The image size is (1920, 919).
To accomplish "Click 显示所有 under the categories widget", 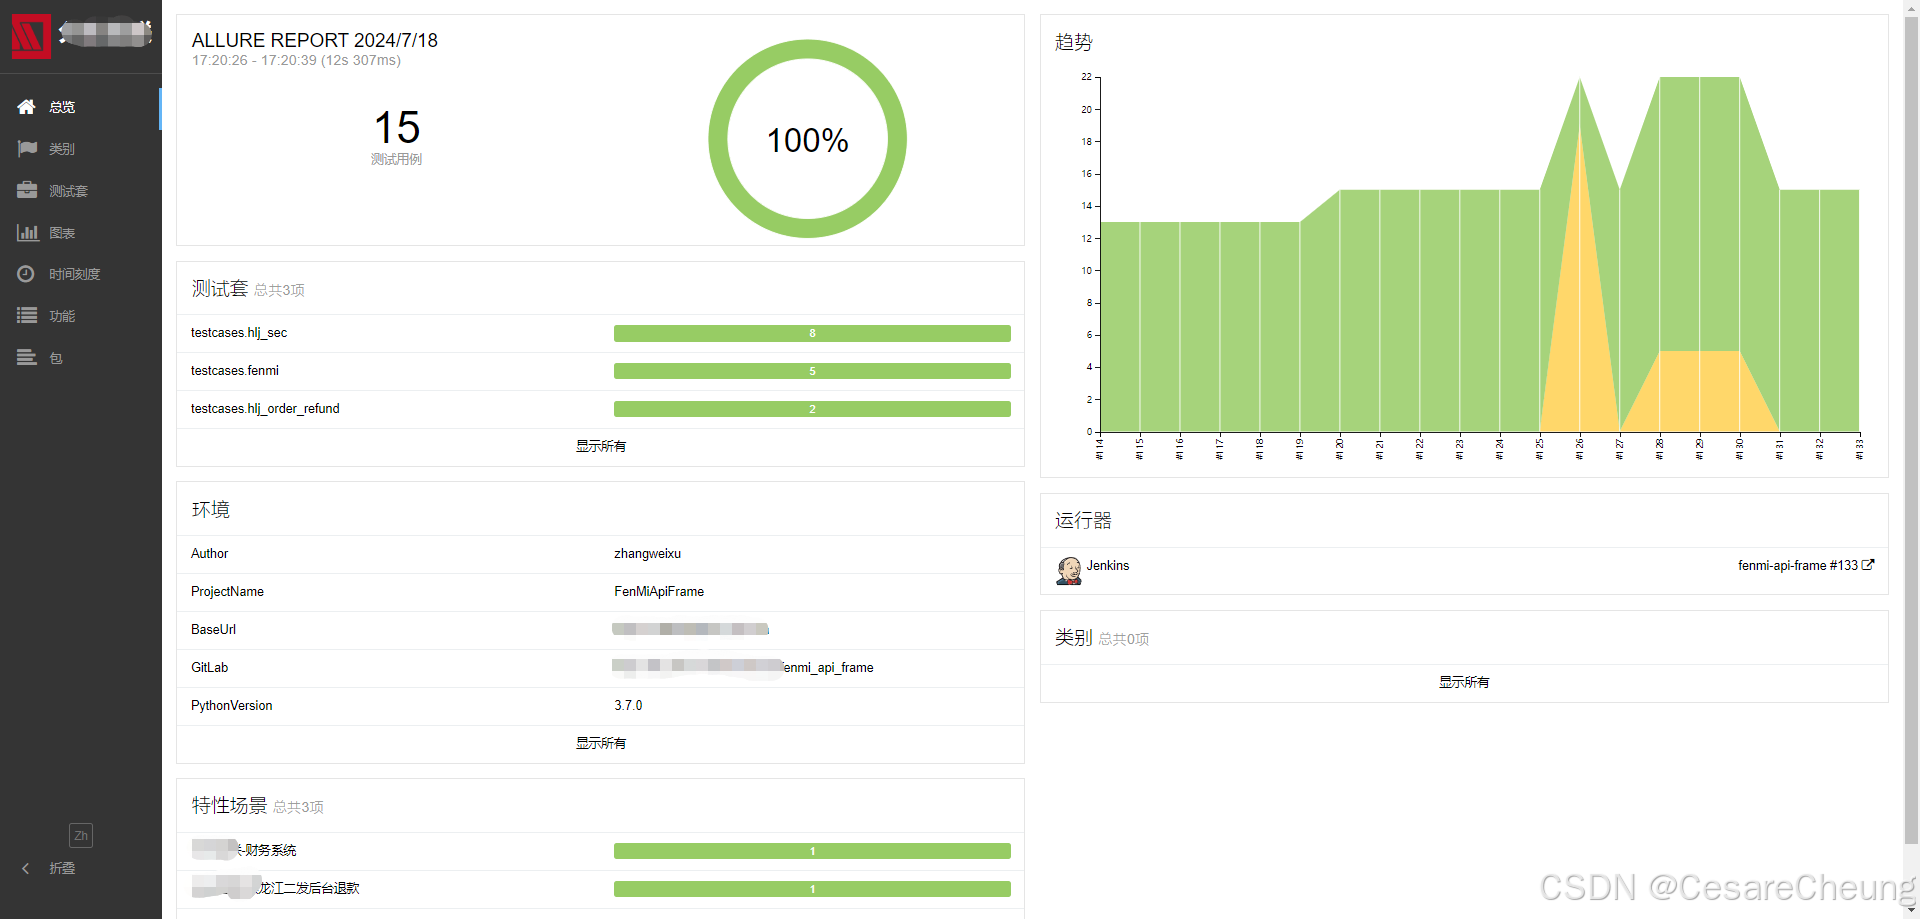I will [x=1464, y=682].
